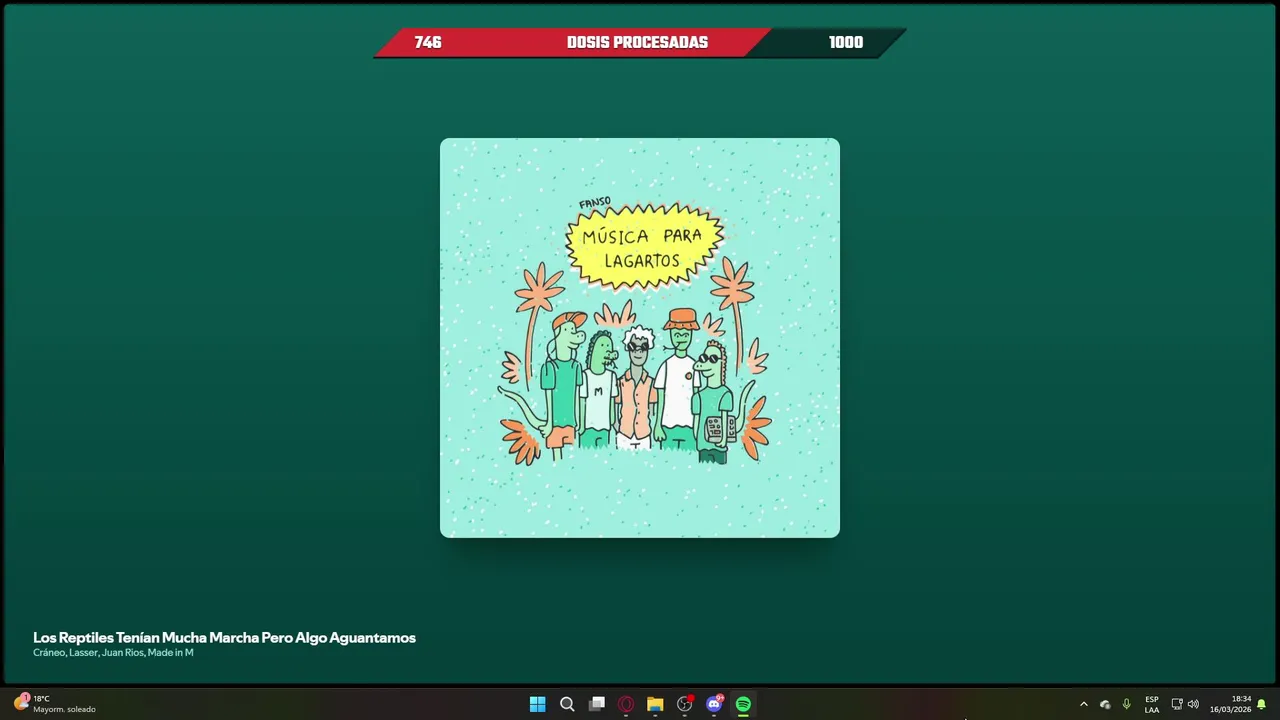1280x720 pixels.
Task: Open the weather widget showing 18°C
Action: [55, 704]
